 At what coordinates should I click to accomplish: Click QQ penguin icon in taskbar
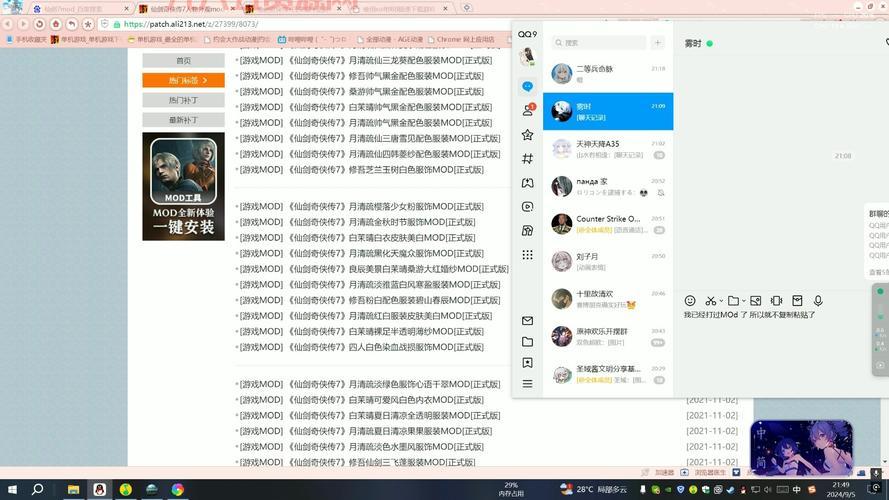pyautogui.click(x=99, y=489)
